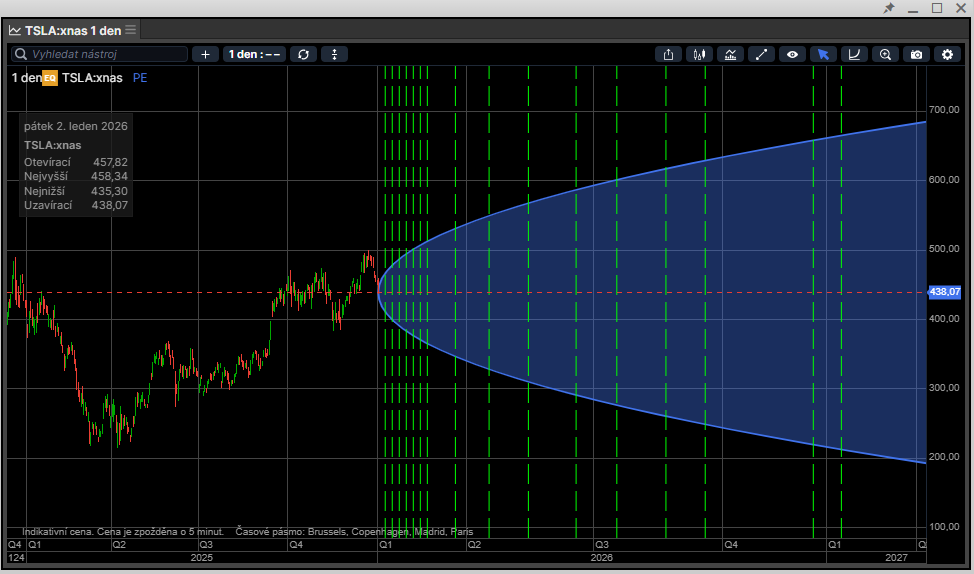Select the trend line drawing tool
This screenshot has height=574, width=974.
[761, 54]
